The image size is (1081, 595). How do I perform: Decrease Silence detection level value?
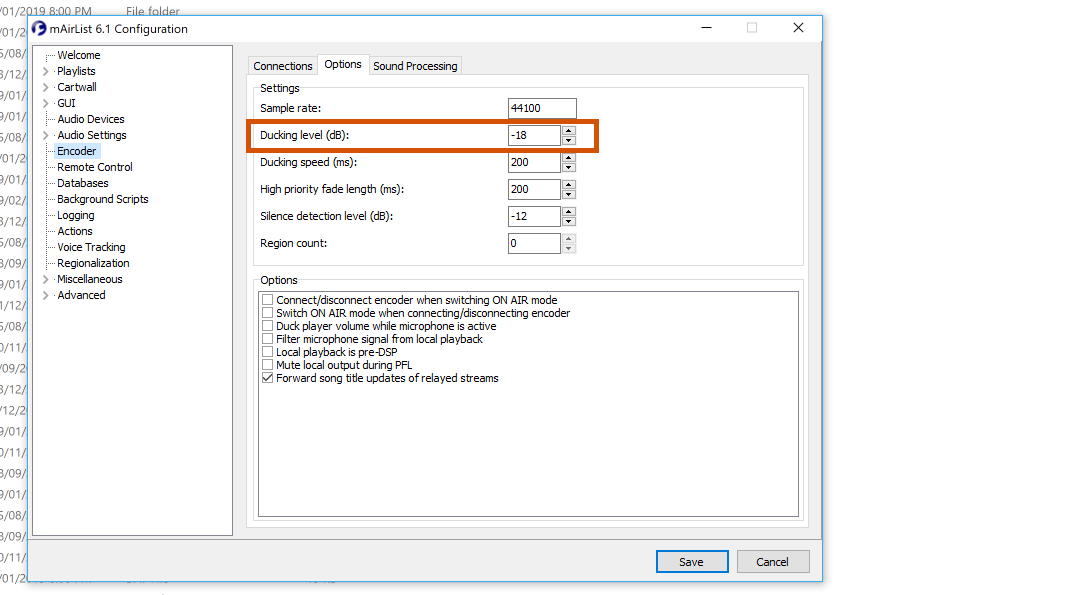569,221
